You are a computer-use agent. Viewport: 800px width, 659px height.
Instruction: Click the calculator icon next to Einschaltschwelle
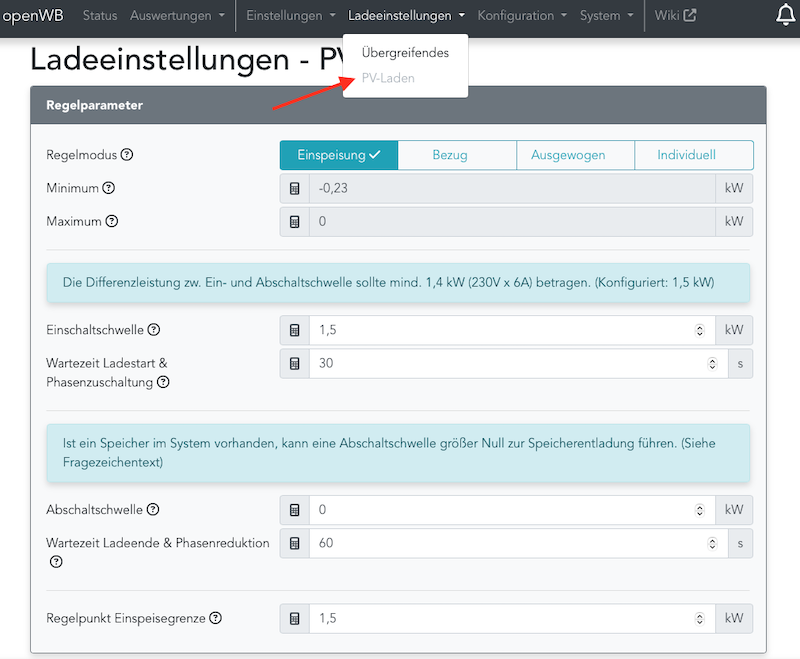click(294, 330)
